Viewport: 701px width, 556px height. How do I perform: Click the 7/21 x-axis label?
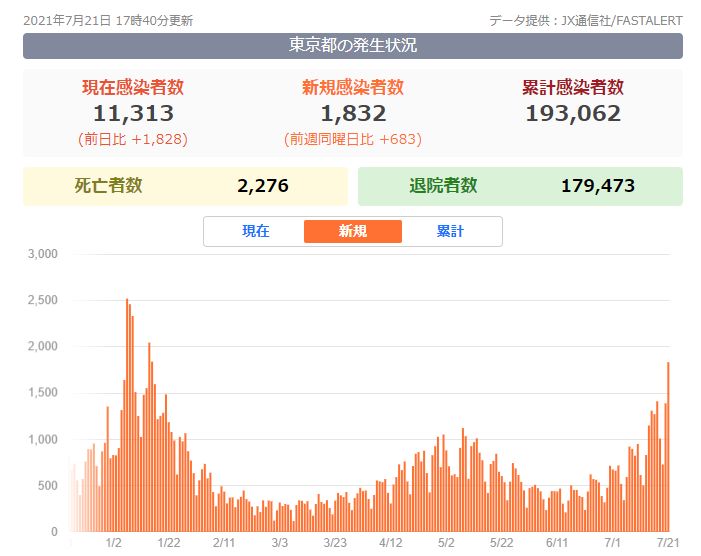(668, 543)
